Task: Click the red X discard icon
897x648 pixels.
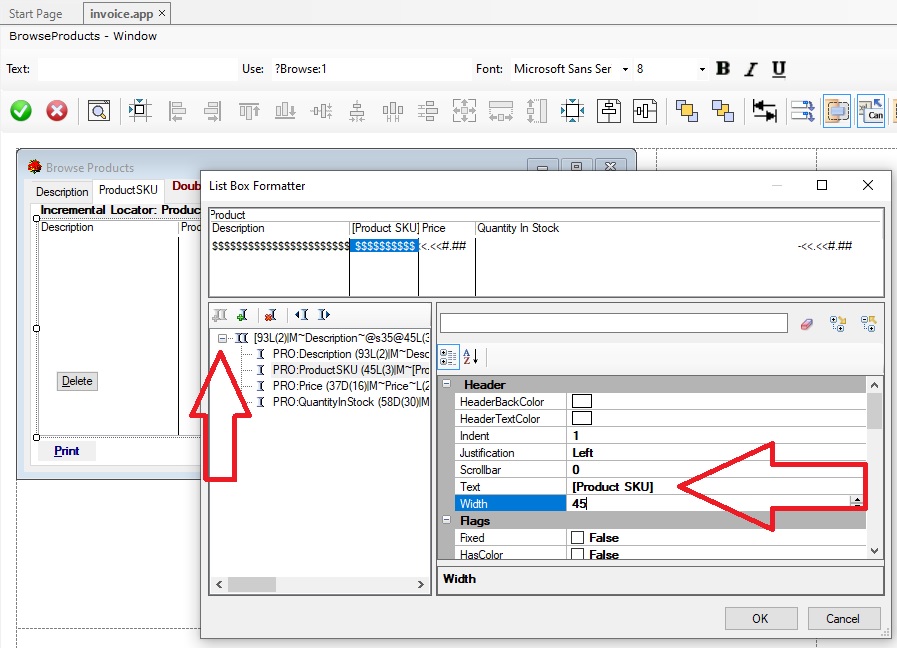Action: [x=57, y=111]
